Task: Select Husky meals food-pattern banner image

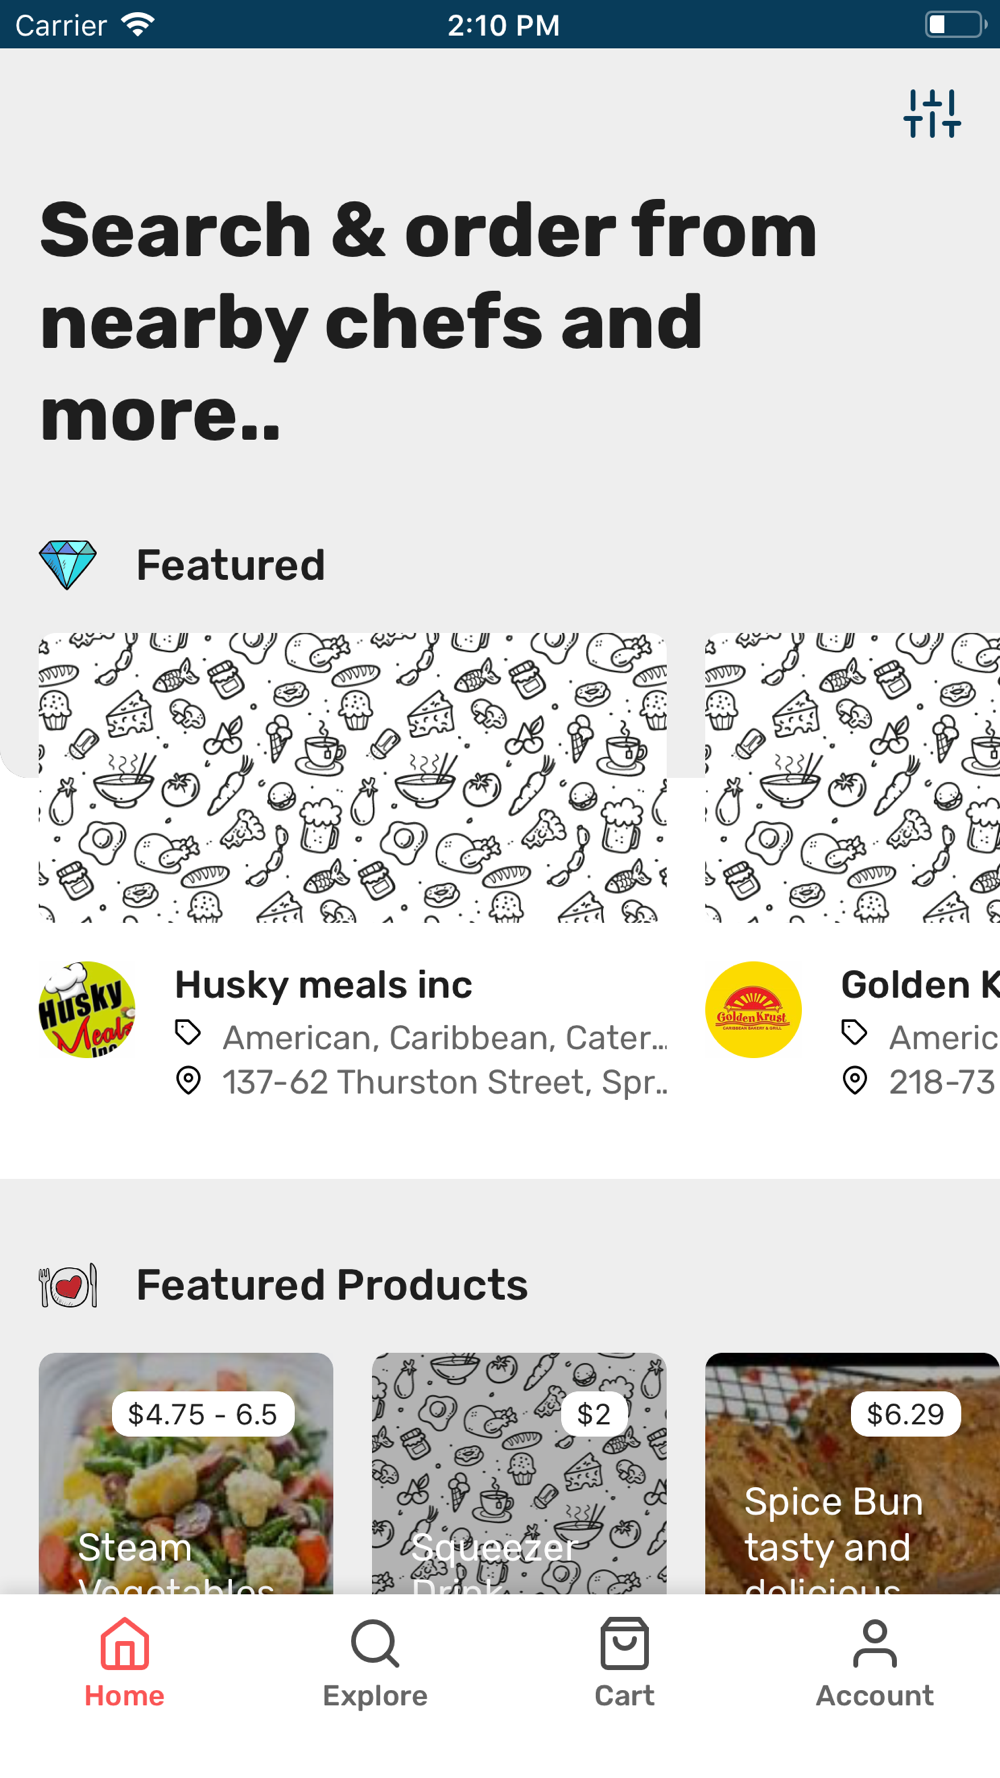Action: coord(352,777)
